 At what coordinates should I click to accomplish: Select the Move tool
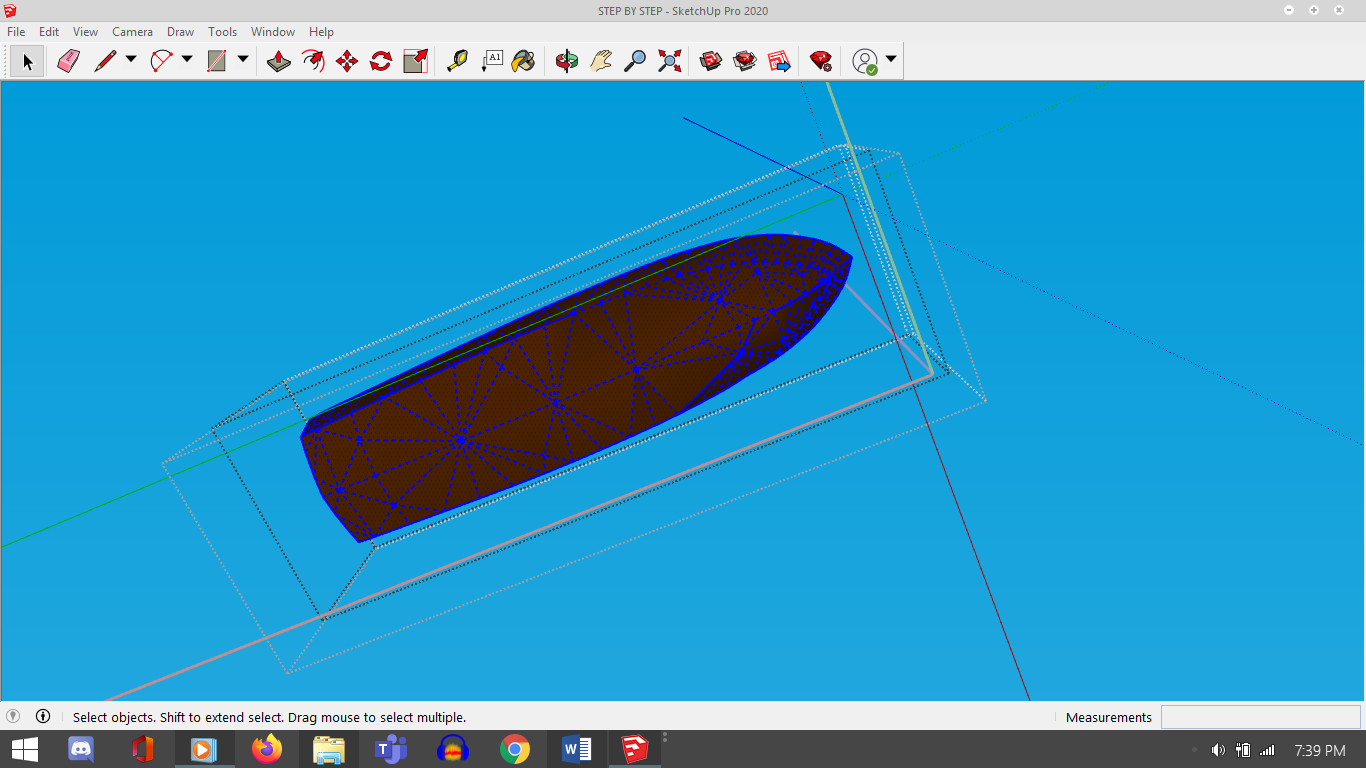347,62
